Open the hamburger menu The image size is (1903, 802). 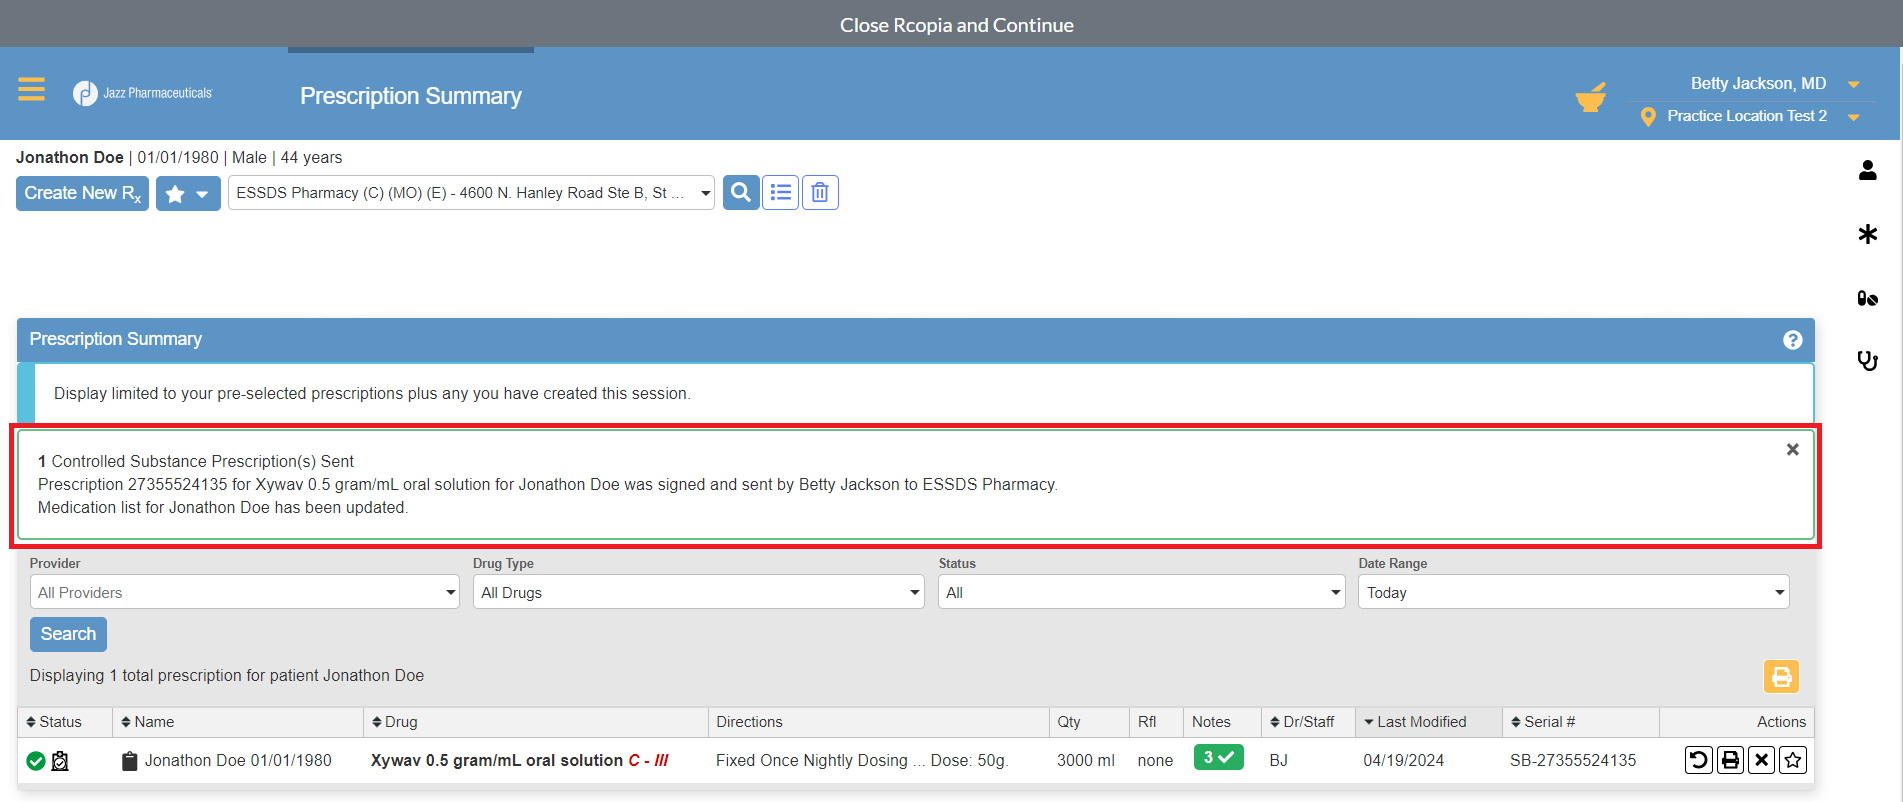[x=31, y=90]
